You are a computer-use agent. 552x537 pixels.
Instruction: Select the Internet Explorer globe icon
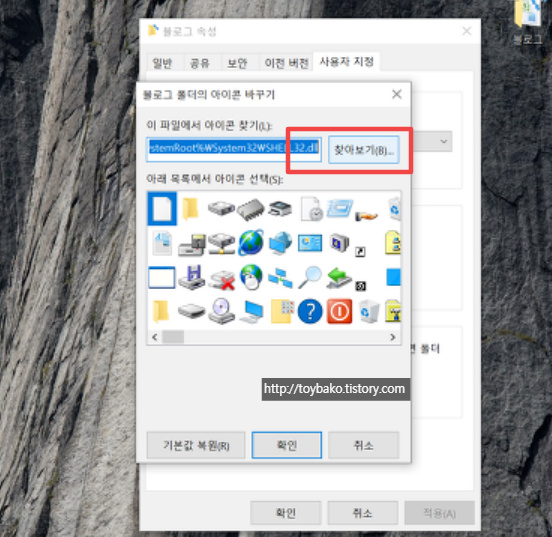click(251, 242)
